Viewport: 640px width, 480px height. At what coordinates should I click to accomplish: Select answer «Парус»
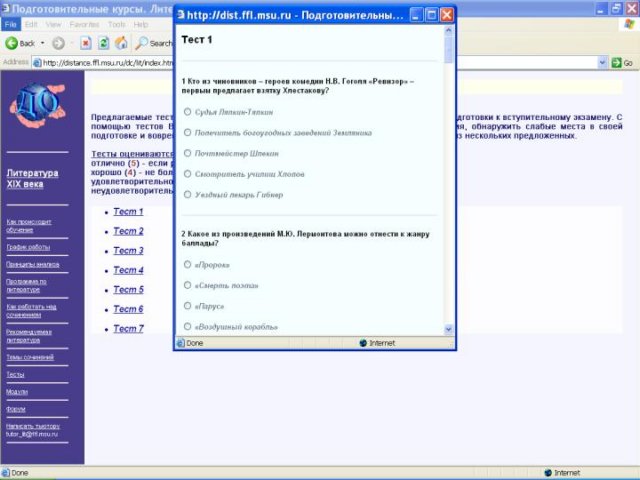click(x=187, y=306)
